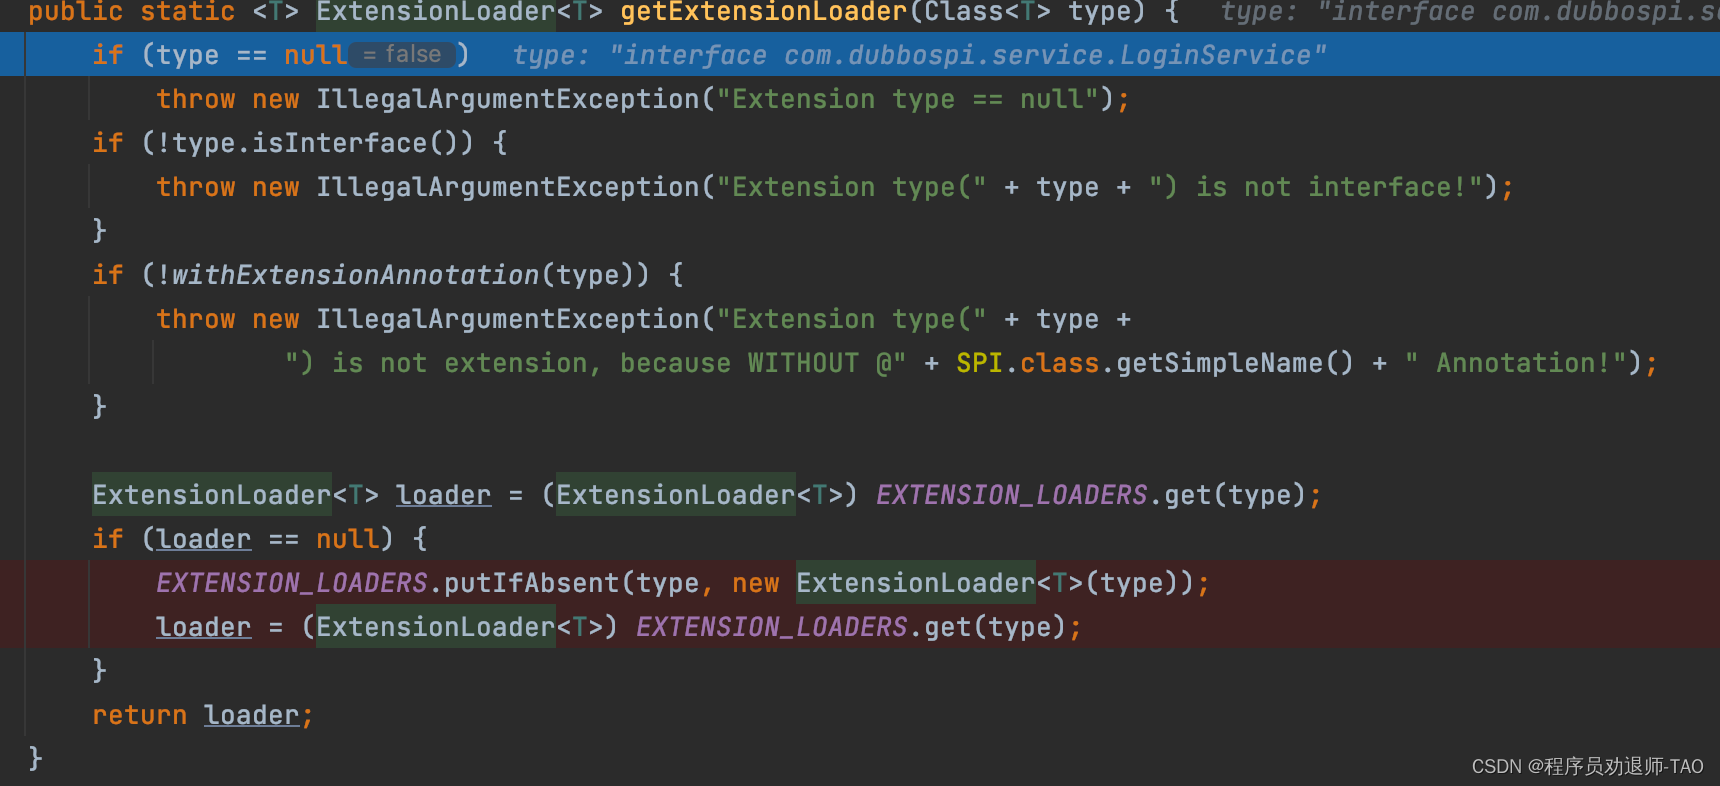Click the getExtensionLoader method name

(763, 12)
